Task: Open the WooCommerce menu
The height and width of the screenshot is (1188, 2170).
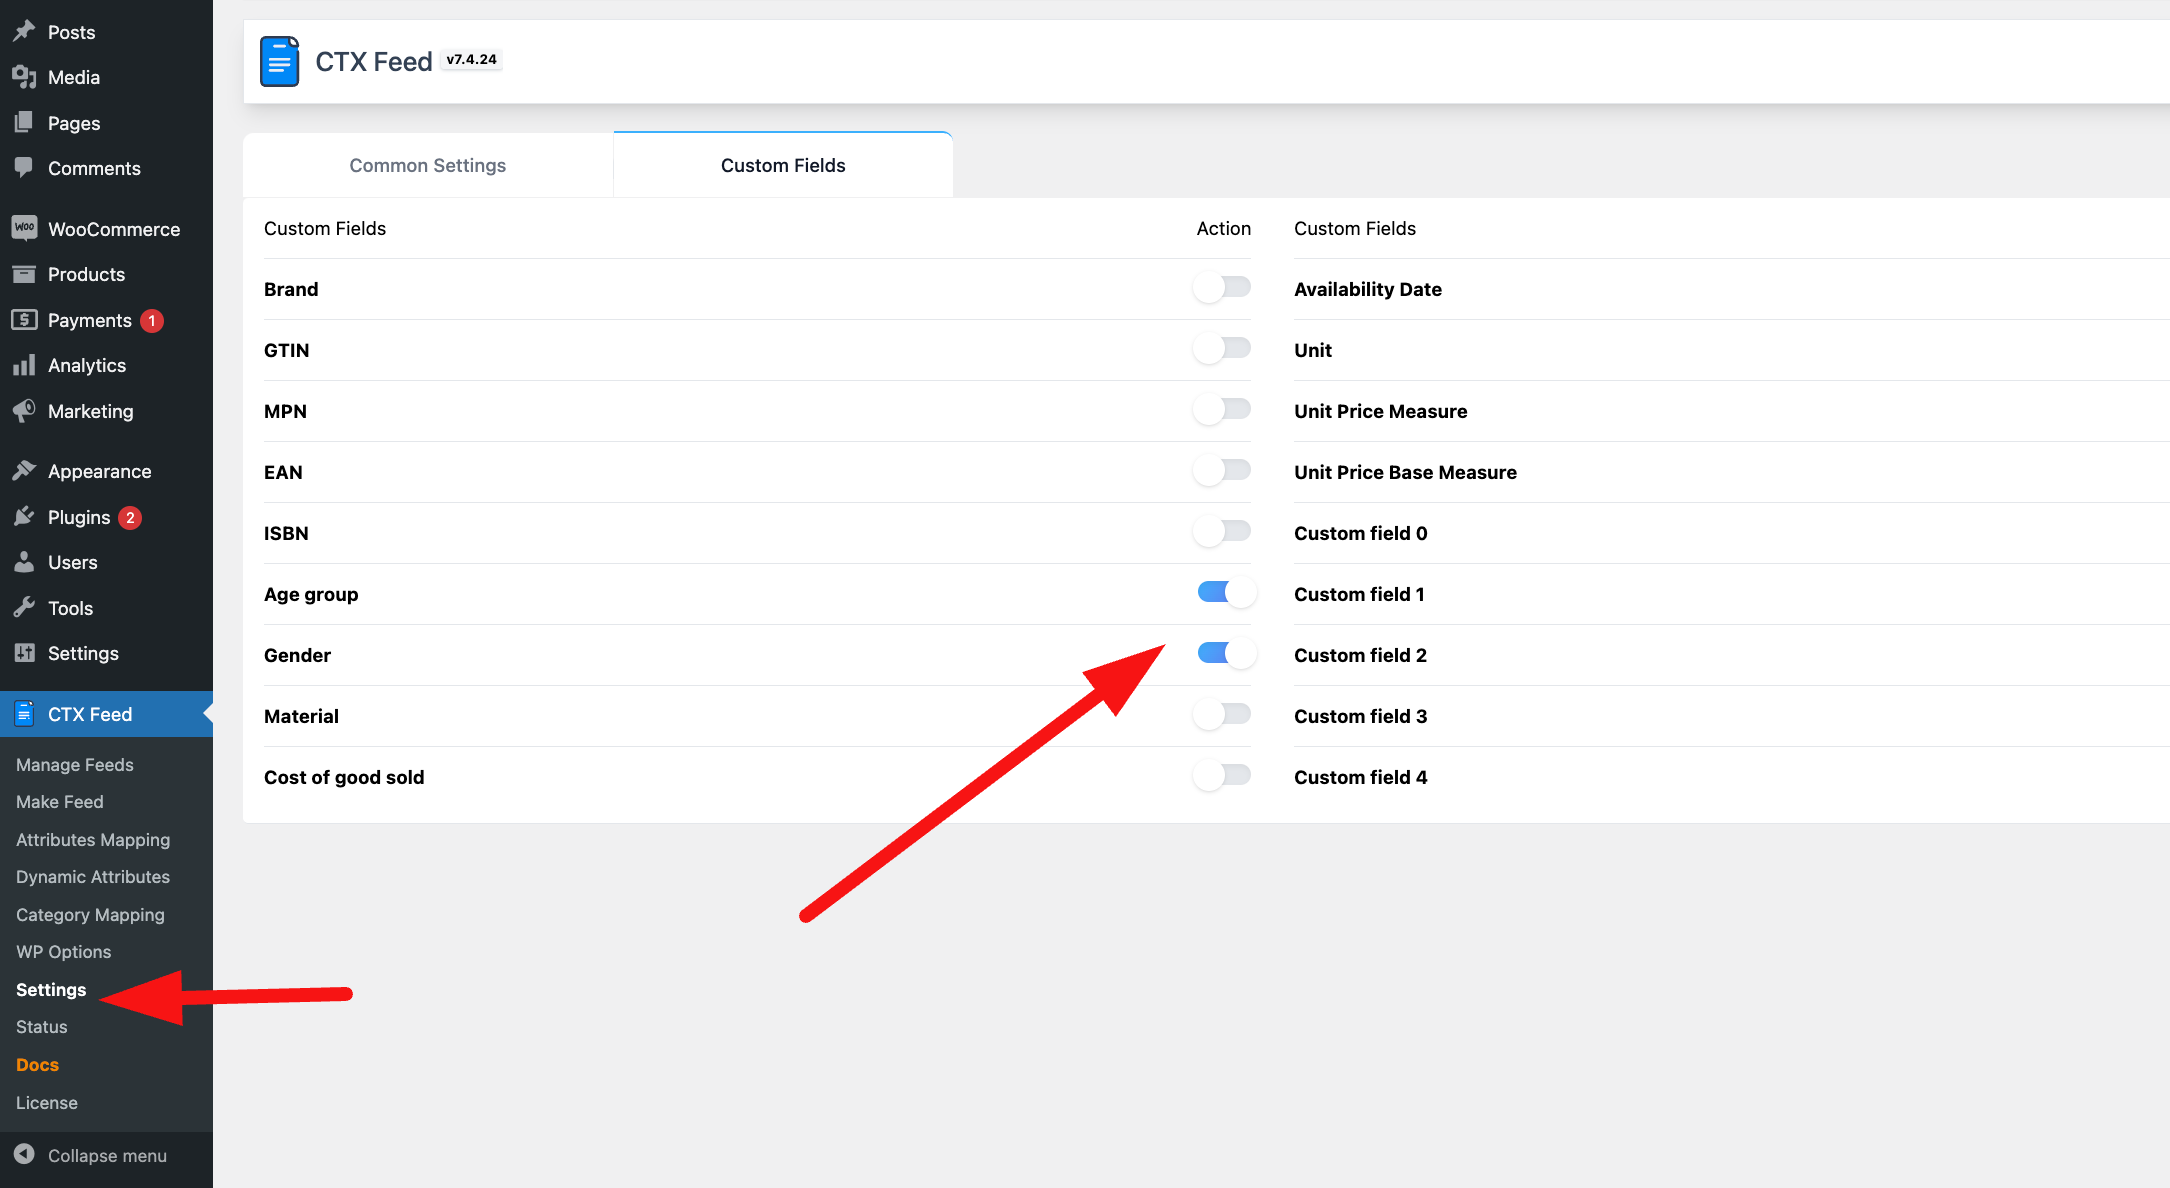Action: coord(106,229)
